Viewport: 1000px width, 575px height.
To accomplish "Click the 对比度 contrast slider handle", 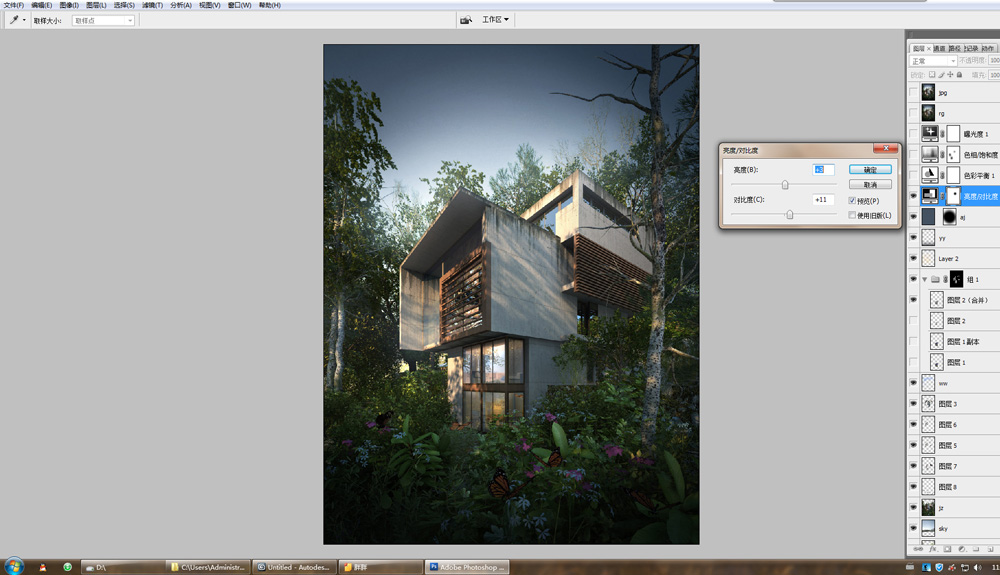I will point(790,214).
